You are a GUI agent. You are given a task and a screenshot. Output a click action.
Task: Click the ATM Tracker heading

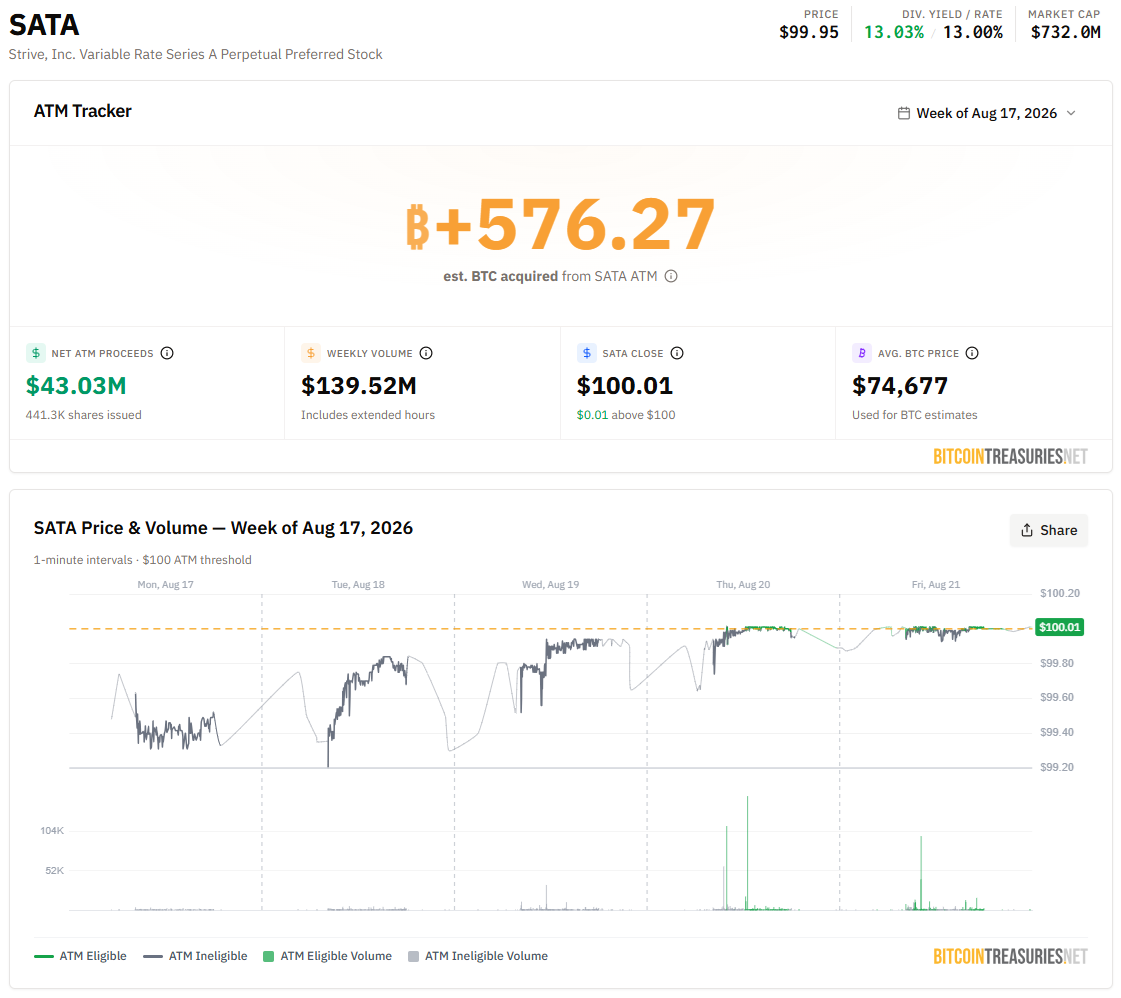tap(83, 112)
